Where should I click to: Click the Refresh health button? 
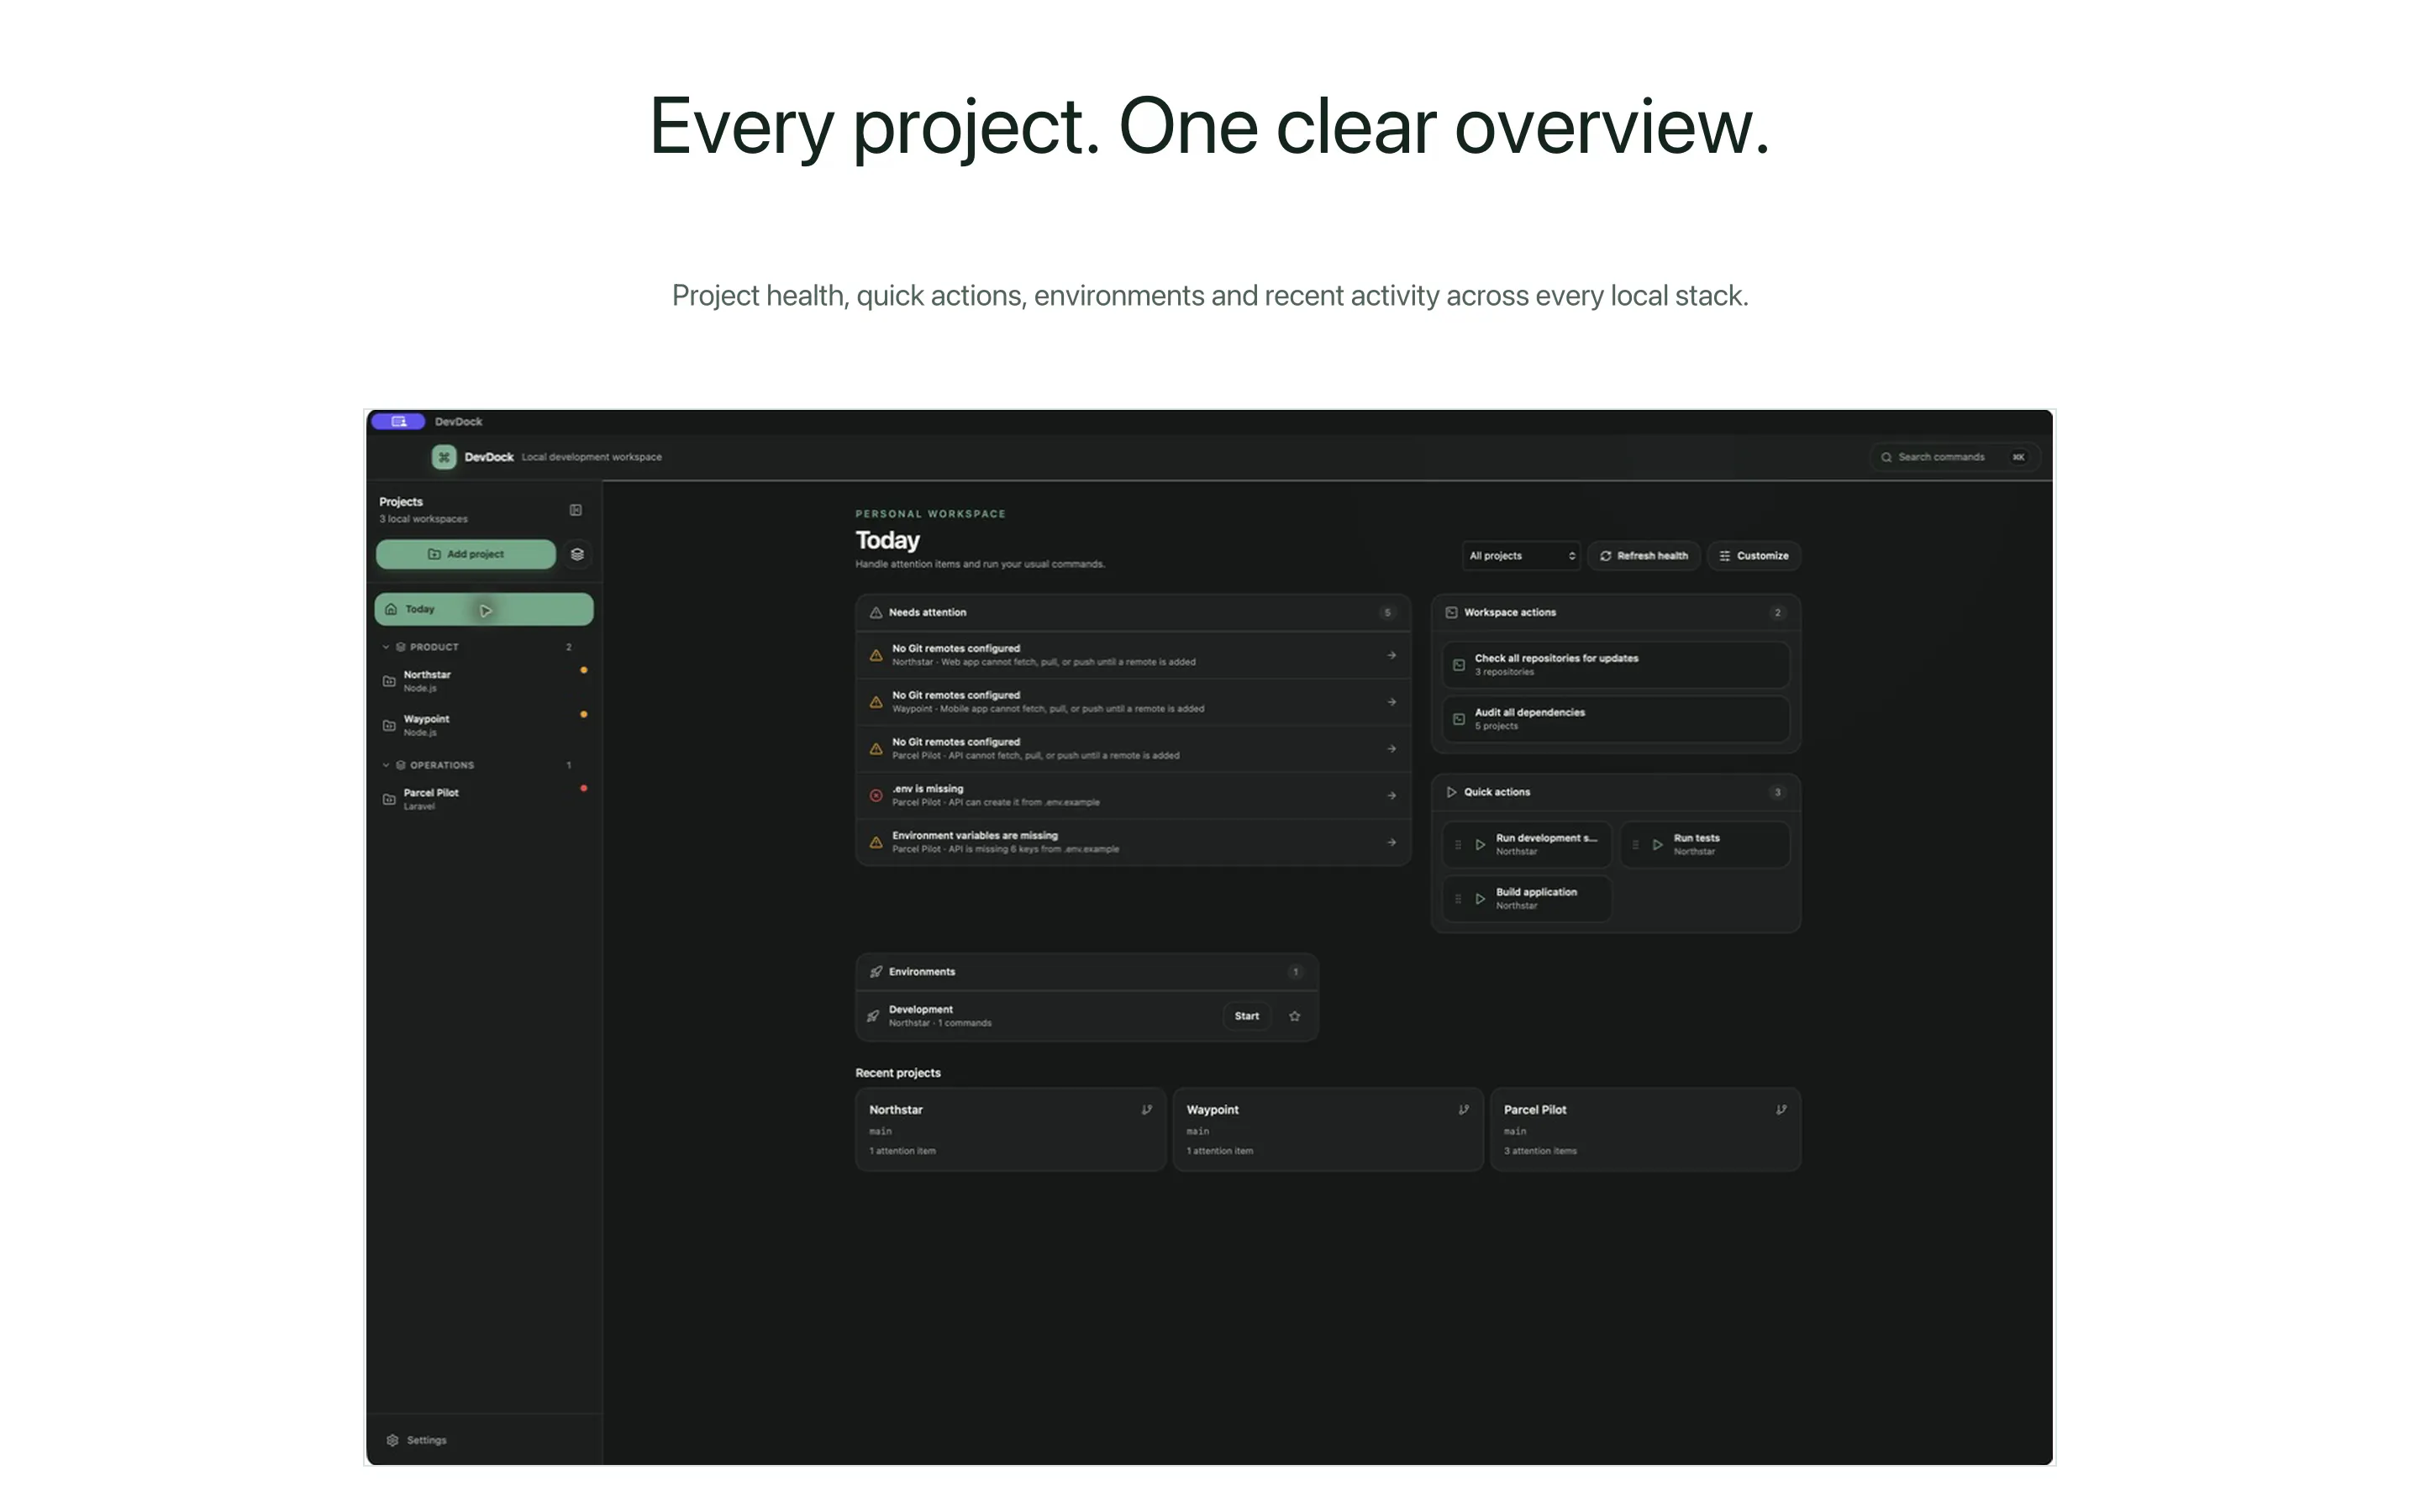pyautogui.click(x=1643, y=556)
